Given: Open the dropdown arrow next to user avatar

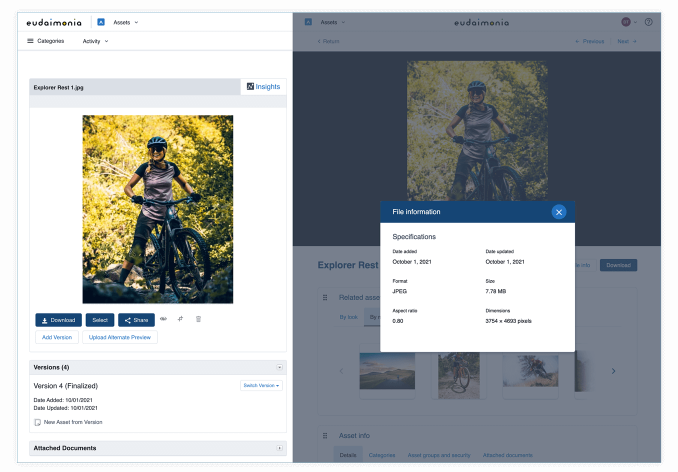Looking at the screenshot, I should click(x=635, y=22).
